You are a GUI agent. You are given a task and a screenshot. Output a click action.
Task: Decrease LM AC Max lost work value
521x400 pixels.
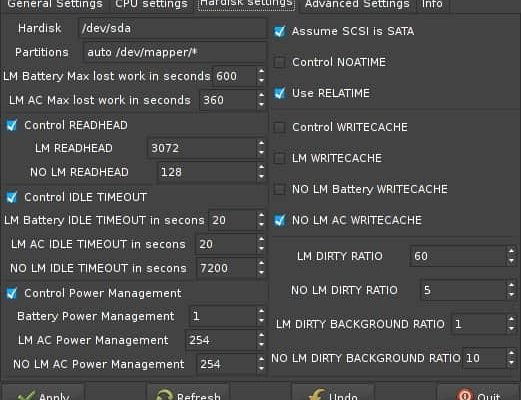click(261, 105)
